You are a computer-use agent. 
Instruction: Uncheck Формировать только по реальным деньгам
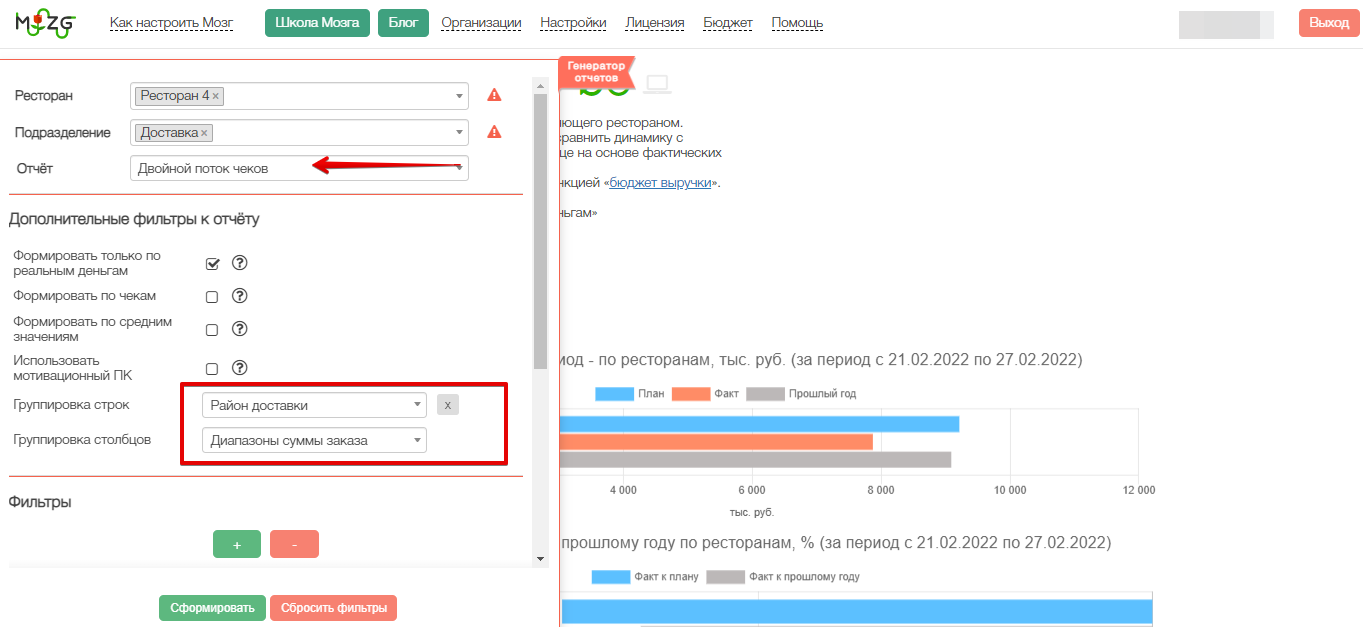pos(212,264)
